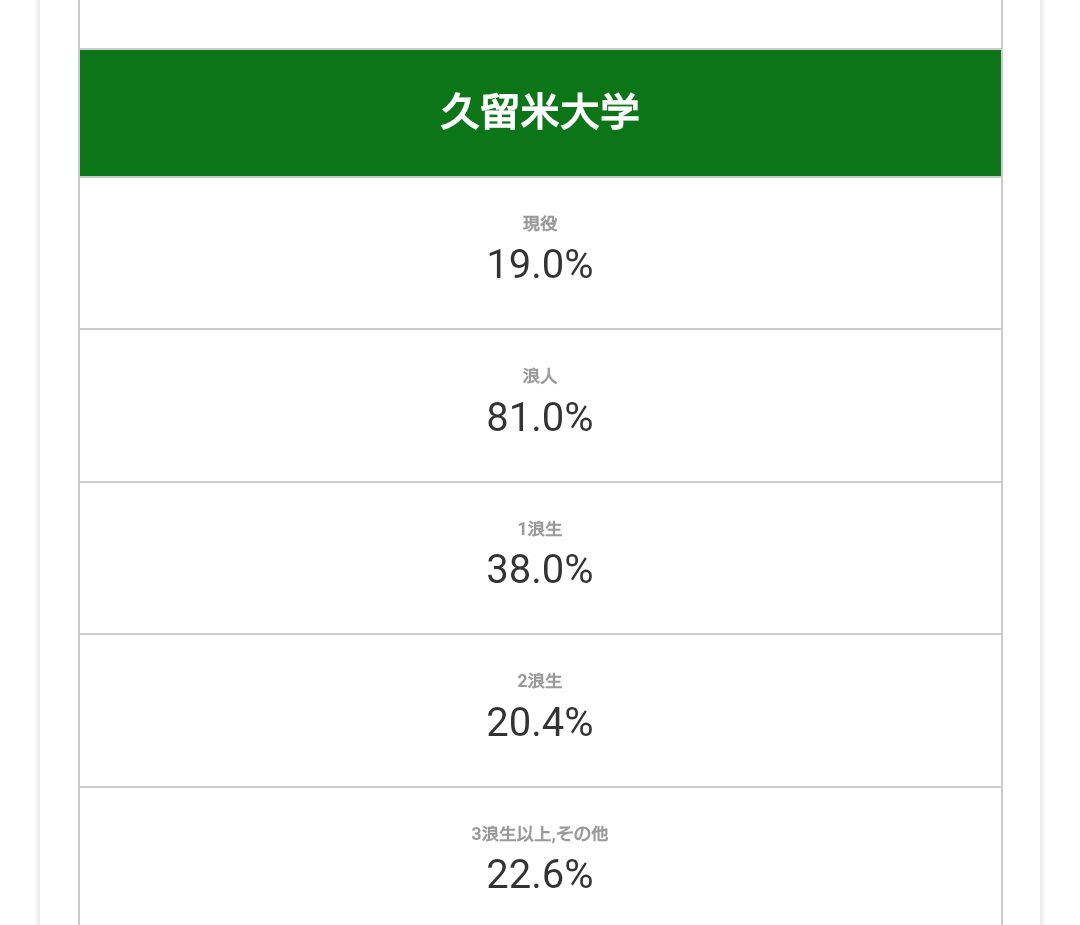This screenshot has width=1080, height=925.
Task: Click the 久留米大学 header title
Action: [x=540, y=114]
